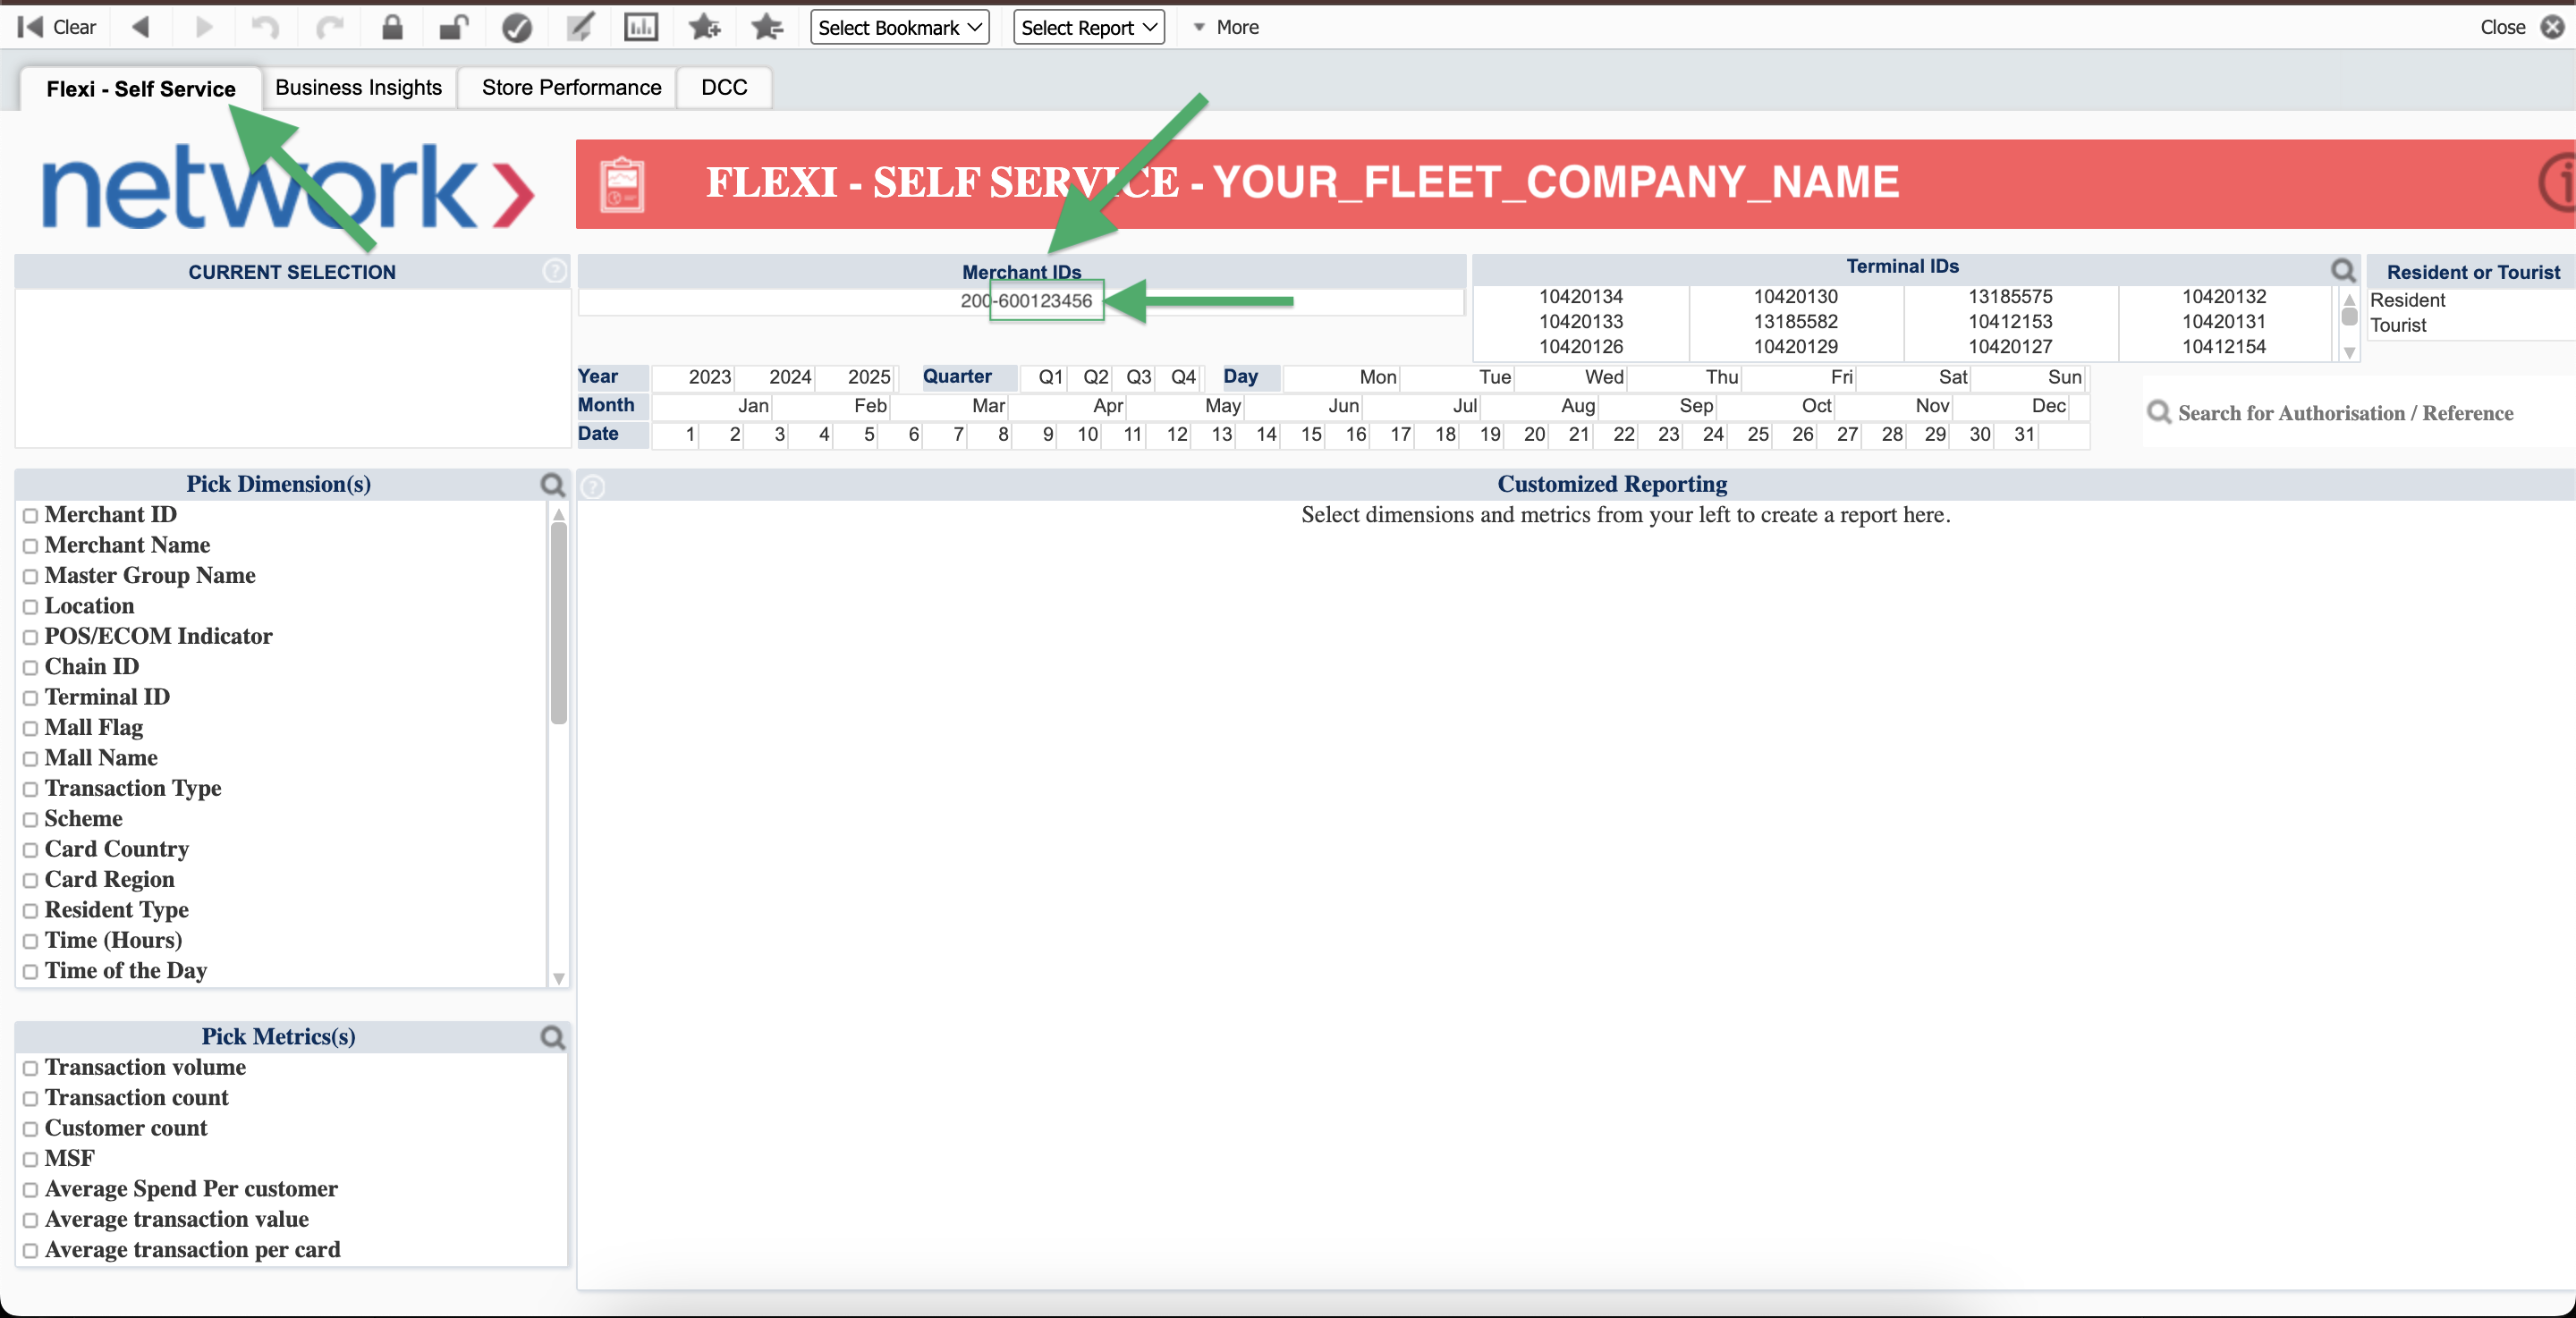Unlock selections with the open padlock icon

pos(454,27)
